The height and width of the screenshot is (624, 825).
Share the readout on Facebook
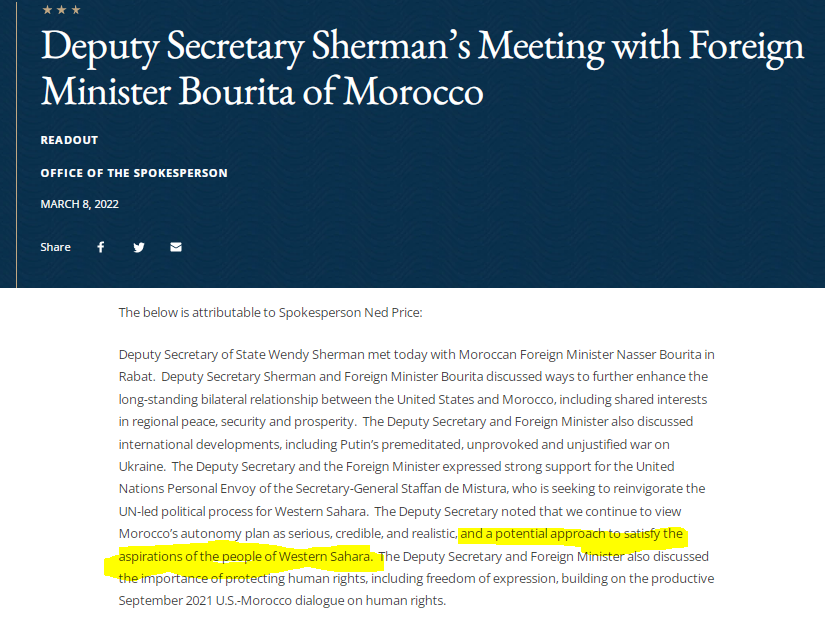coord(101,247)
